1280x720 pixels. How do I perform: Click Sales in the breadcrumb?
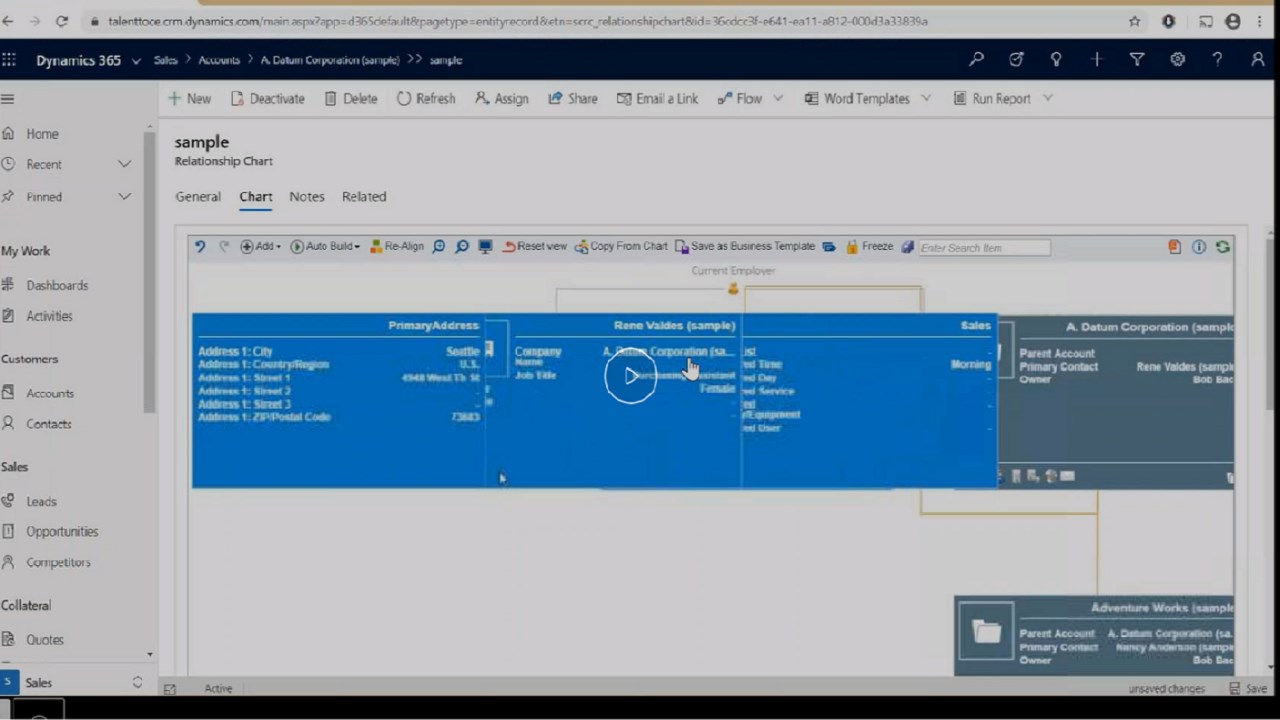pos(165,60)
